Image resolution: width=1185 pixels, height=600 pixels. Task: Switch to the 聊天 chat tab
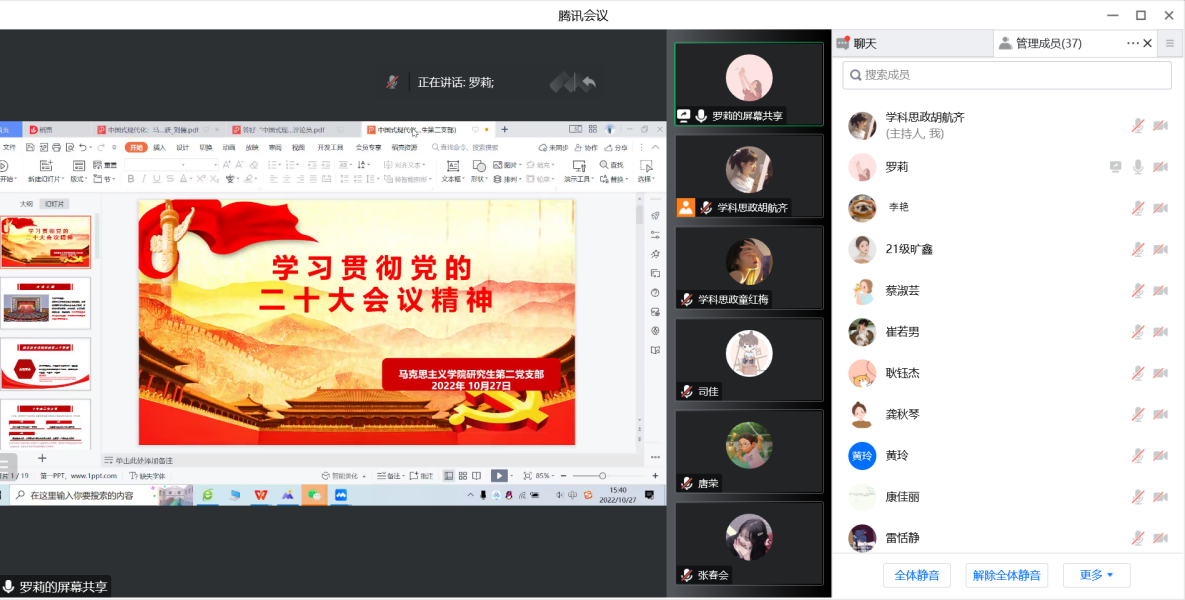(865, 44)
